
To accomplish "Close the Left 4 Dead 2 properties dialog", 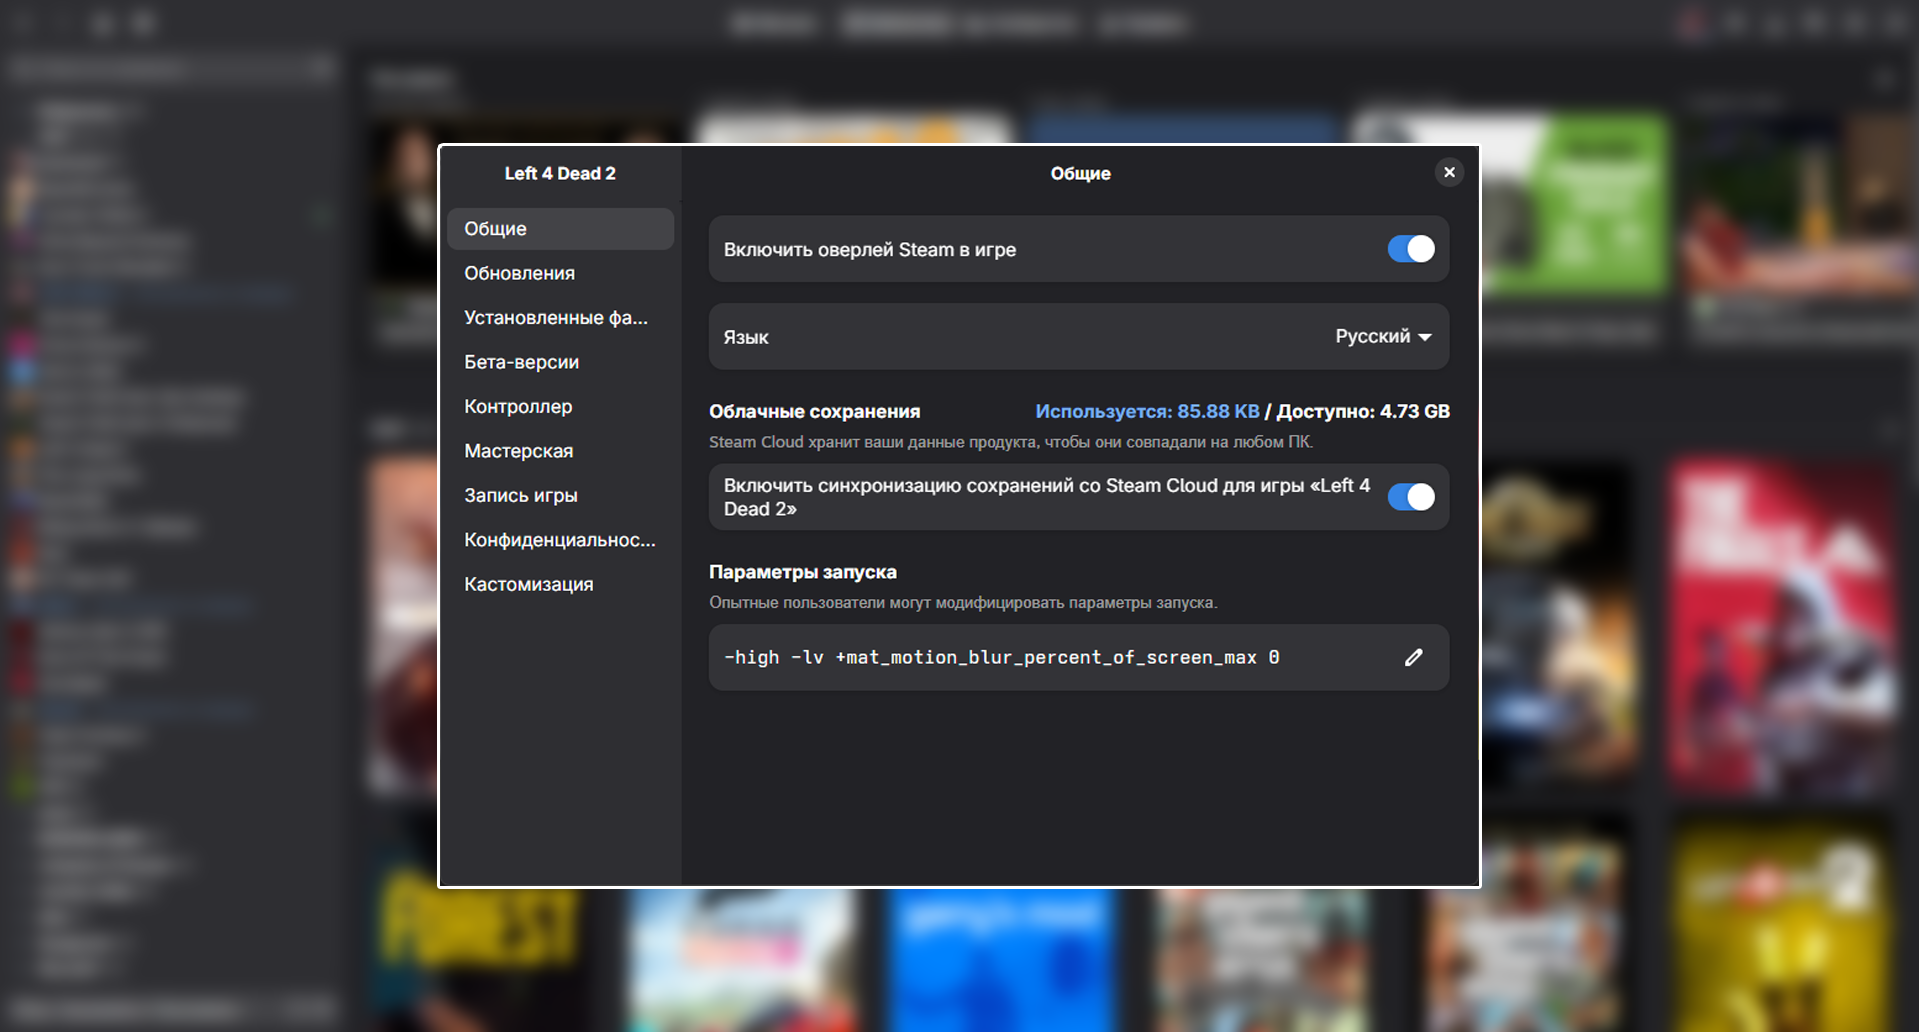I will [1449, 172].
